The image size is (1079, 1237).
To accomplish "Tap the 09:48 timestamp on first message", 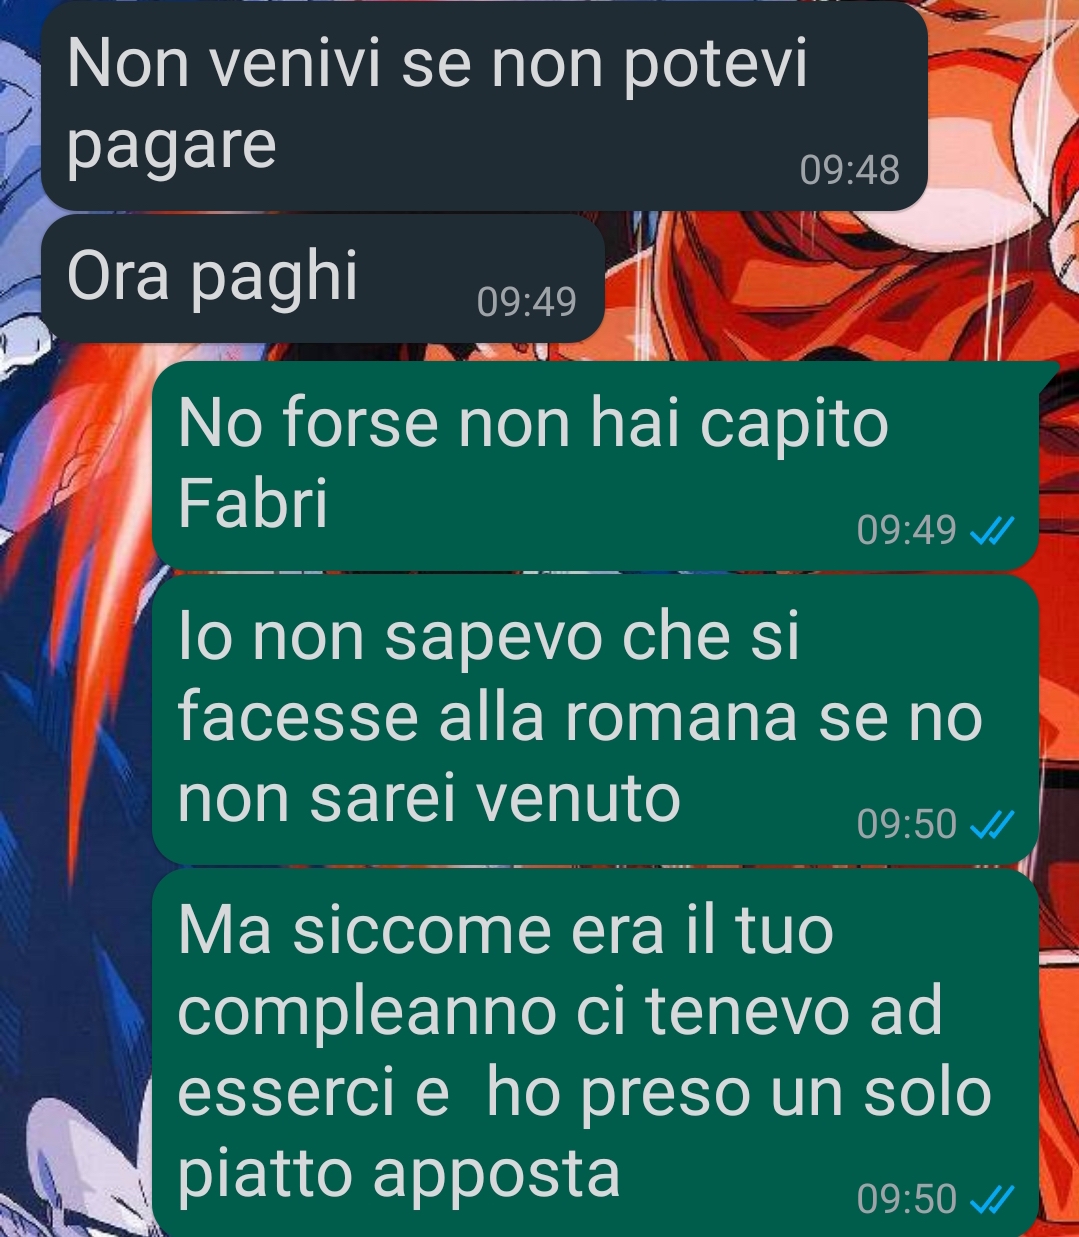I will point(850,170).
